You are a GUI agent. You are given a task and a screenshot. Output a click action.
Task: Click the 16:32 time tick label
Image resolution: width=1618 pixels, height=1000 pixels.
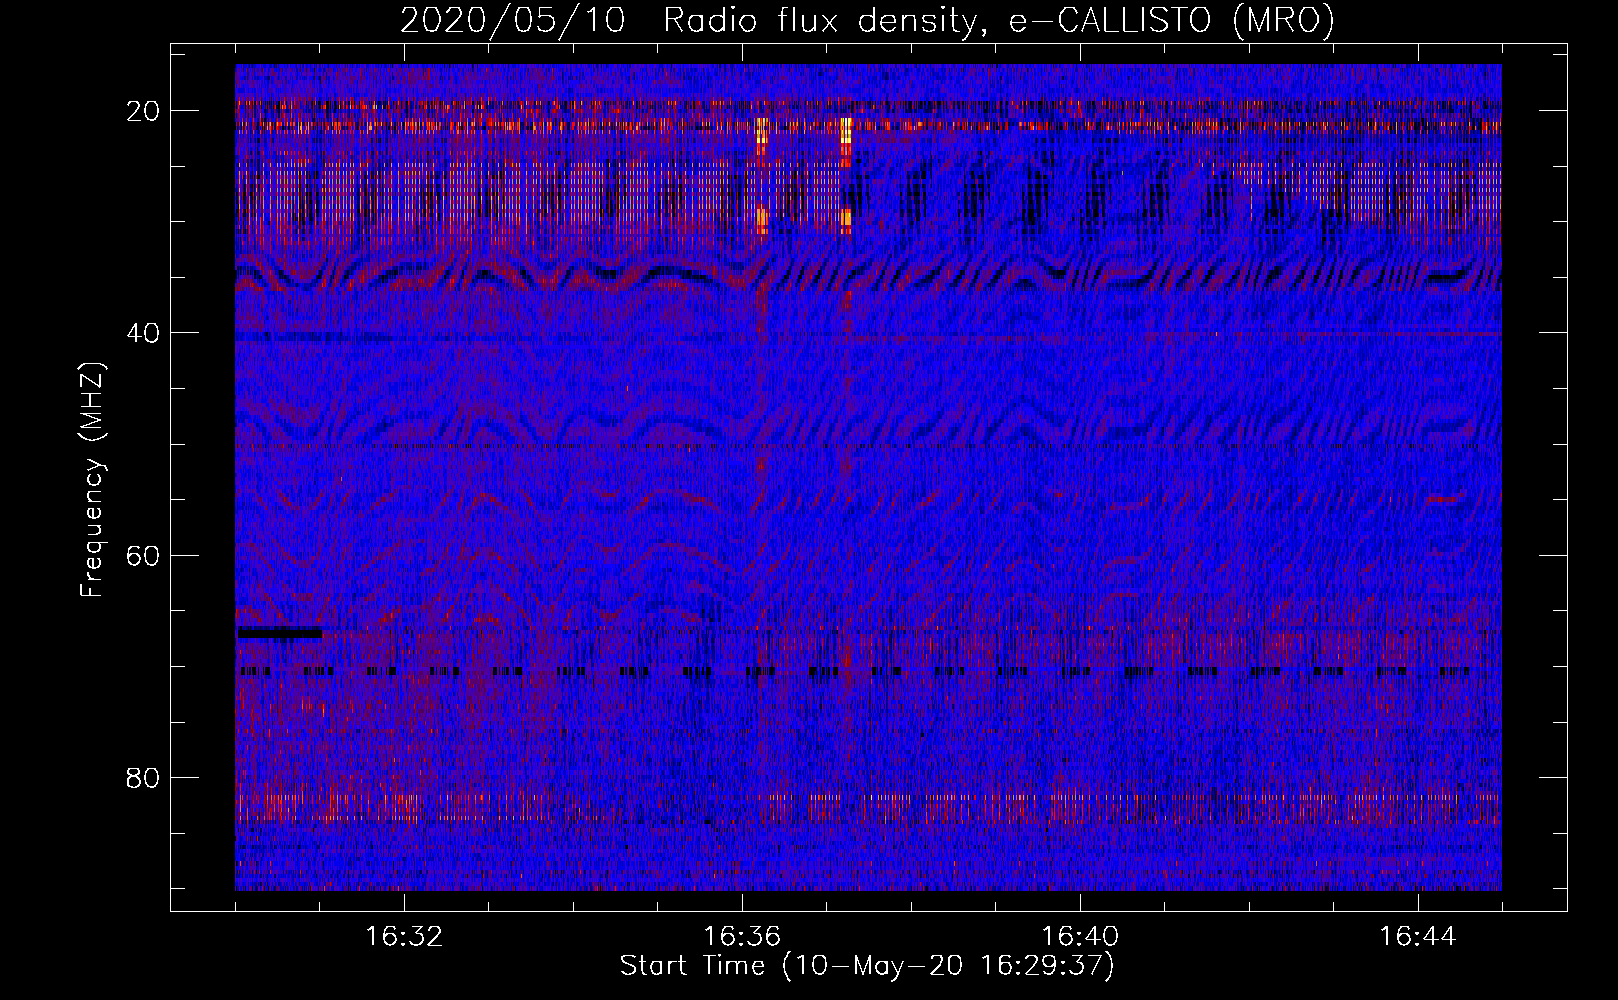[404, 937]
